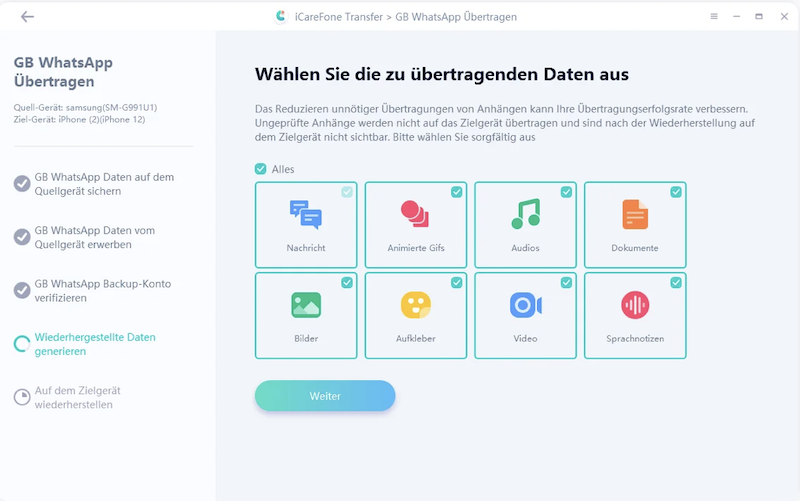Close the iCareFone window
Image resolution: width=800 pixels, height=501 pixels.
coord(784,16)
